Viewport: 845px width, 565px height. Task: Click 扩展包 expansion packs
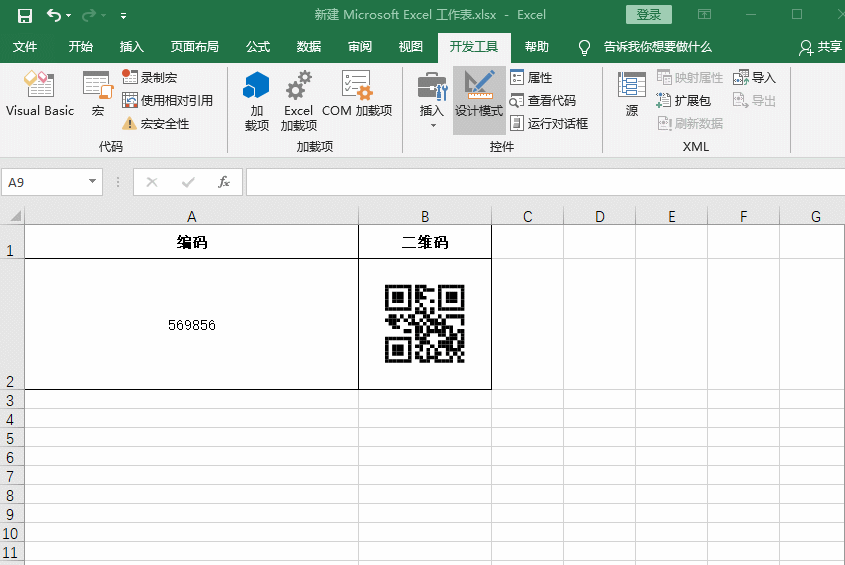point(683,100)
